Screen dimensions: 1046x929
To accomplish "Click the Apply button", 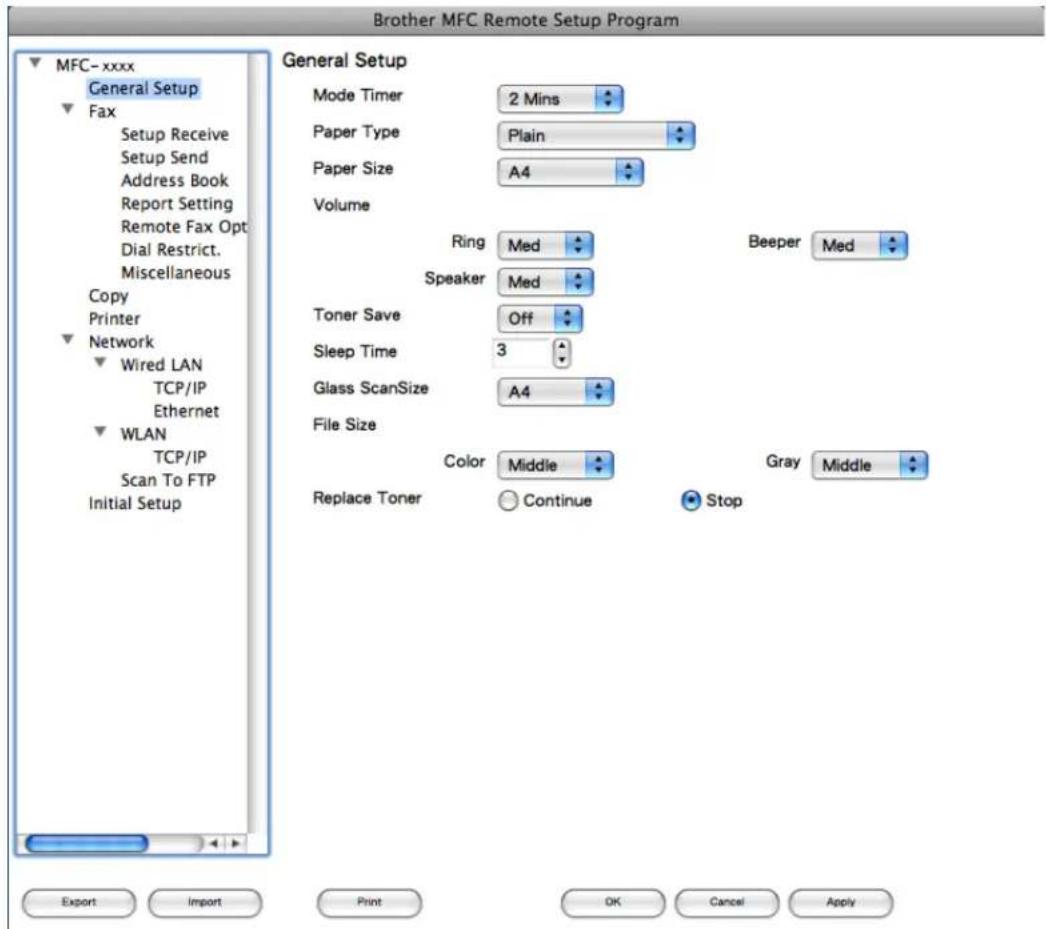I will (841, 903).
